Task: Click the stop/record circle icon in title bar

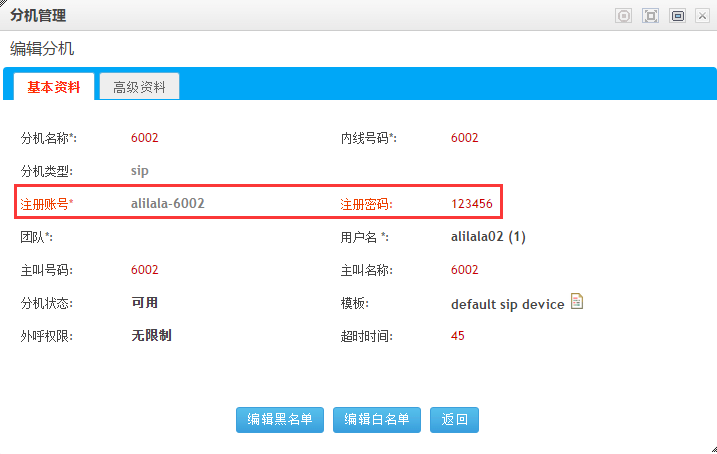Action: (624, 16)
